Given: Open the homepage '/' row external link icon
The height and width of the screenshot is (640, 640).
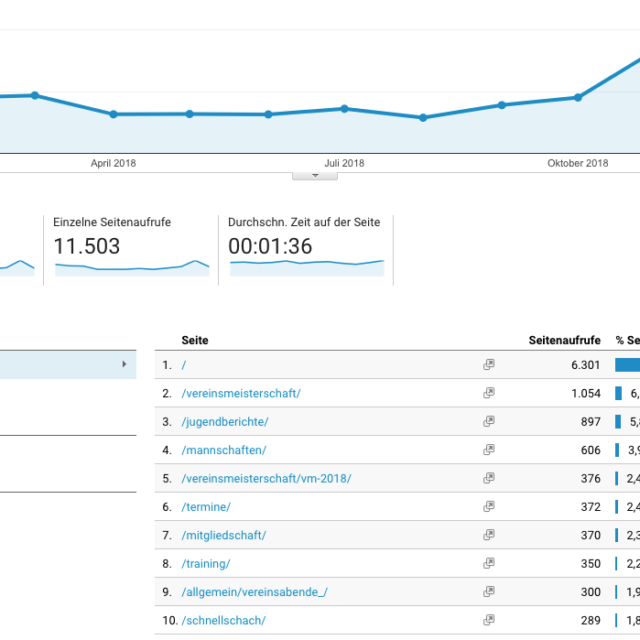Looking at the screenshot, I should [488, 365].
